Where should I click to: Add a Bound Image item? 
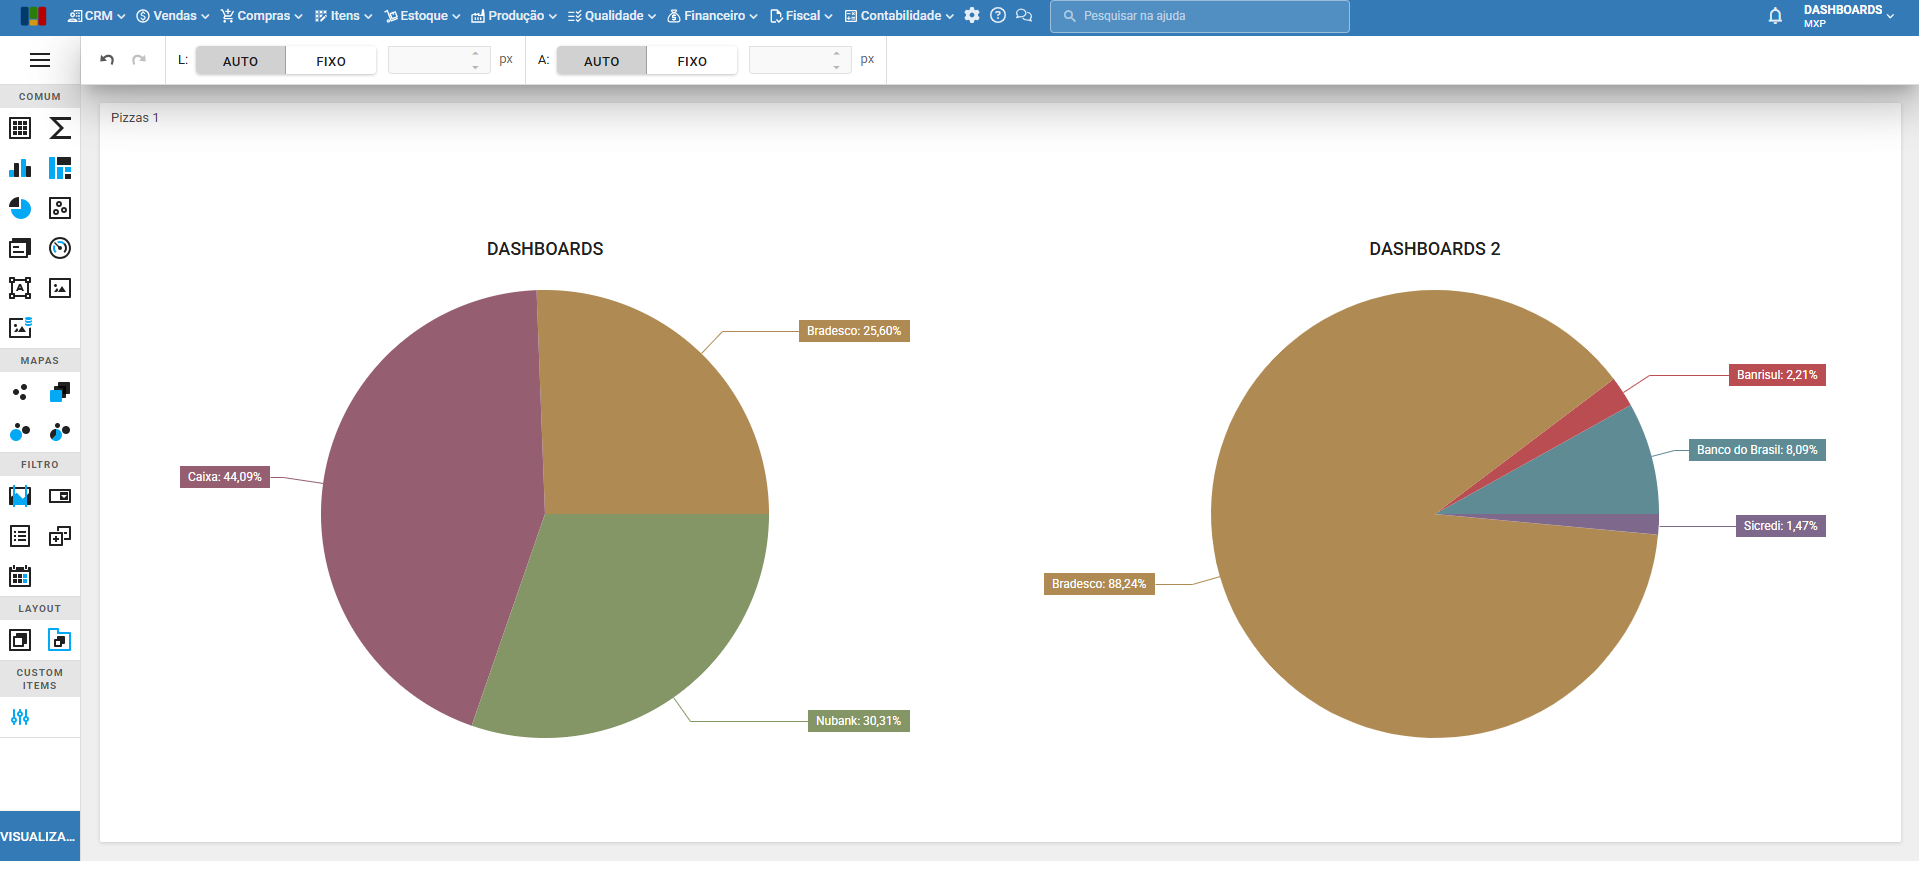click(x=20, y=328)
